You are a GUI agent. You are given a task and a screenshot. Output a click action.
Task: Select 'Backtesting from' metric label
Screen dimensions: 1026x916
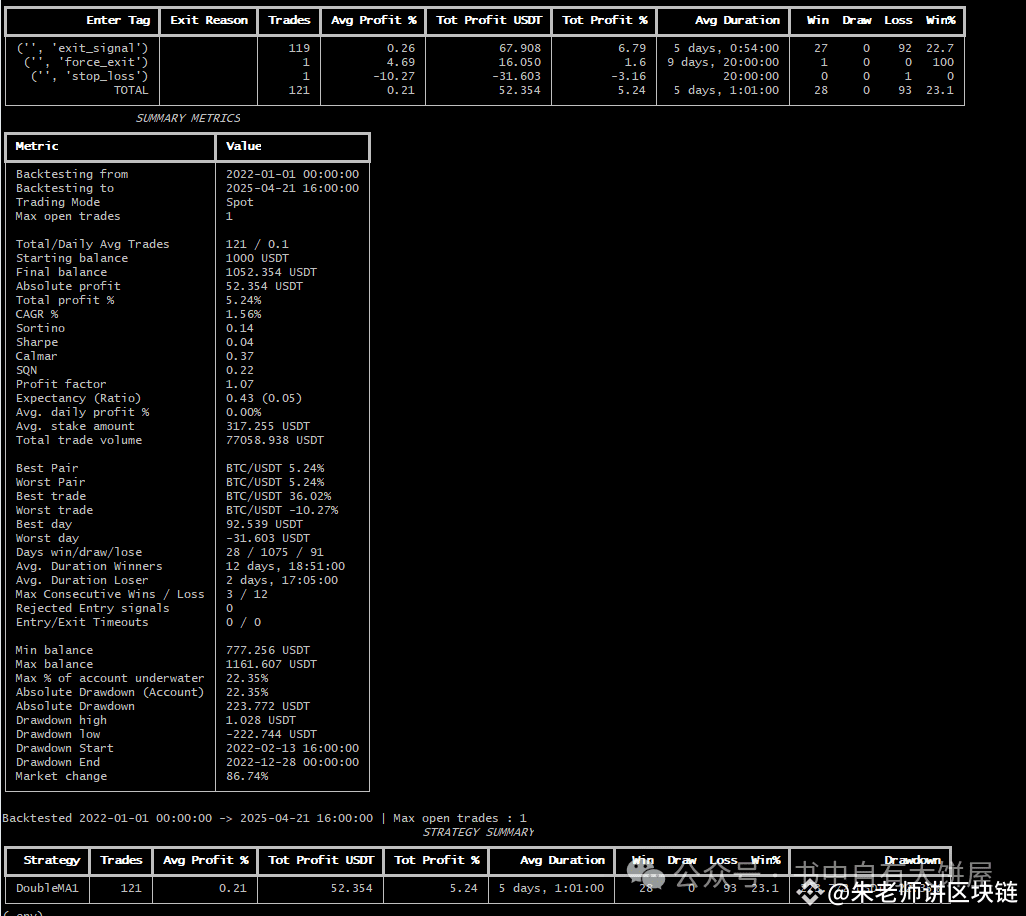[72, 174]
